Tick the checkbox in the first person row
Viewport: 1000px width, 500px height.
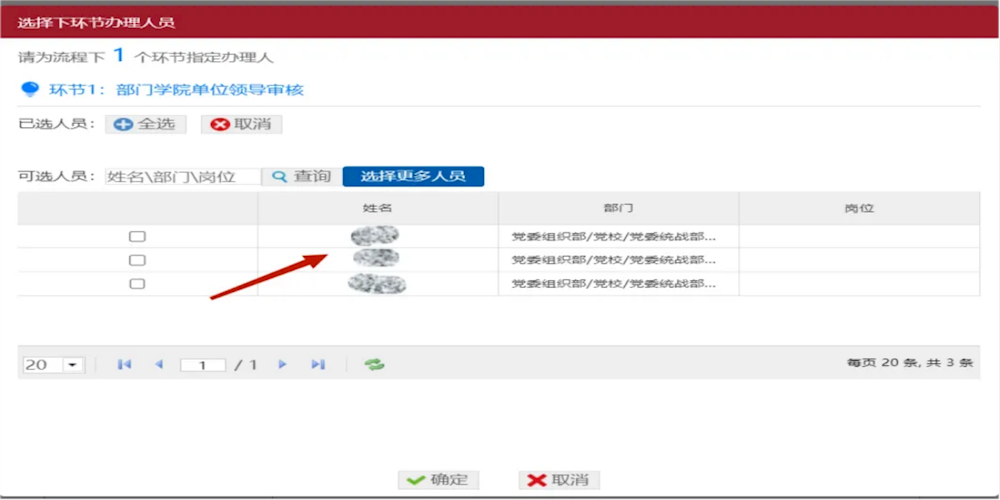(137, 237)
